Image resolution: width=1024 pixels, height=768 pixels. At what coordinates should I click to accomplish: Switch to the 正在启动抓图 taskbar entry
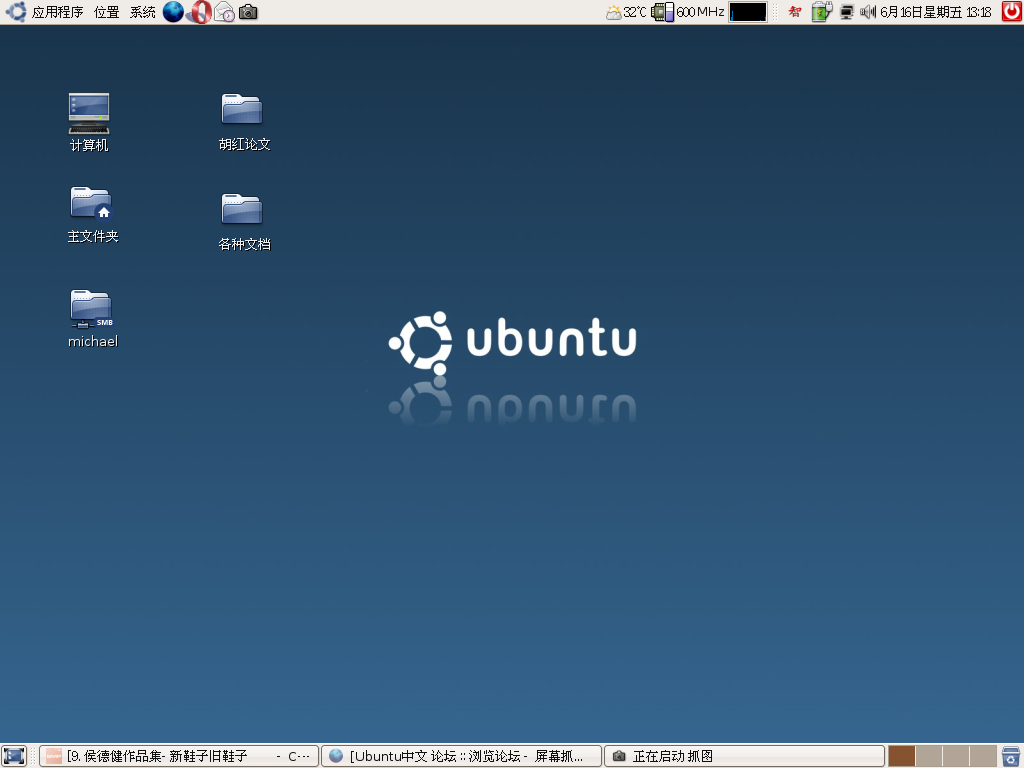pos(744,756)
